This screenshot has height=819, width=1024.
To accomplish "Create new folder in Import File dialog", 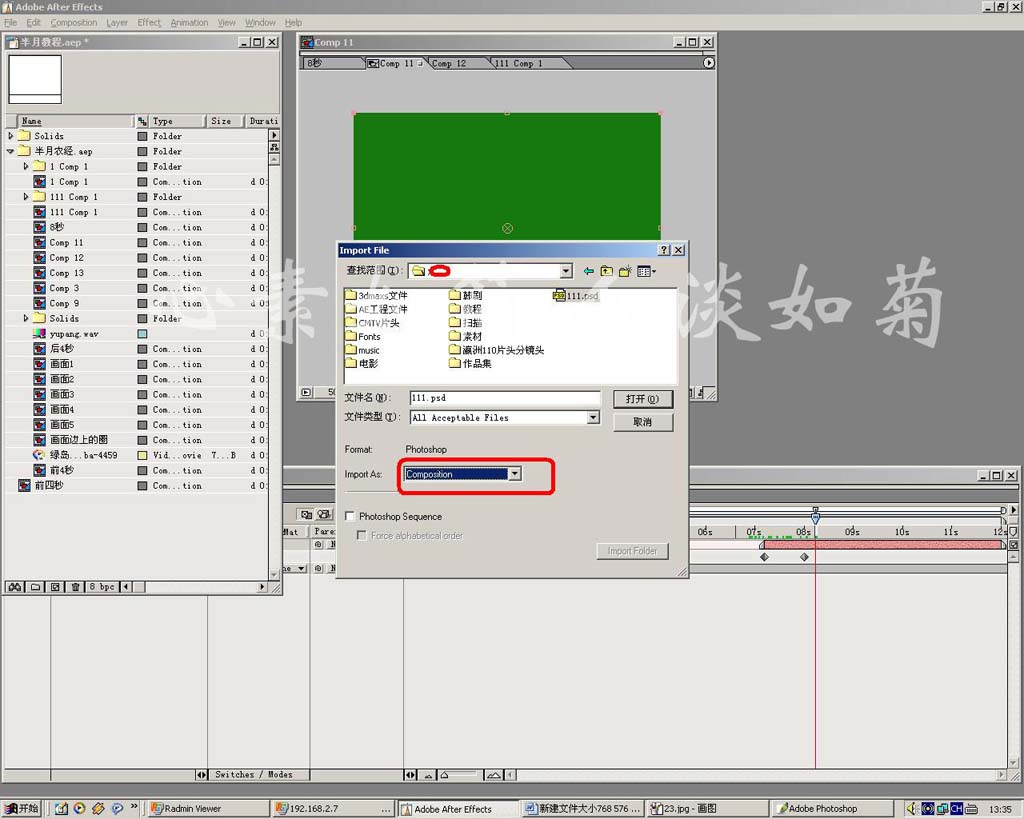I will 625,270.
